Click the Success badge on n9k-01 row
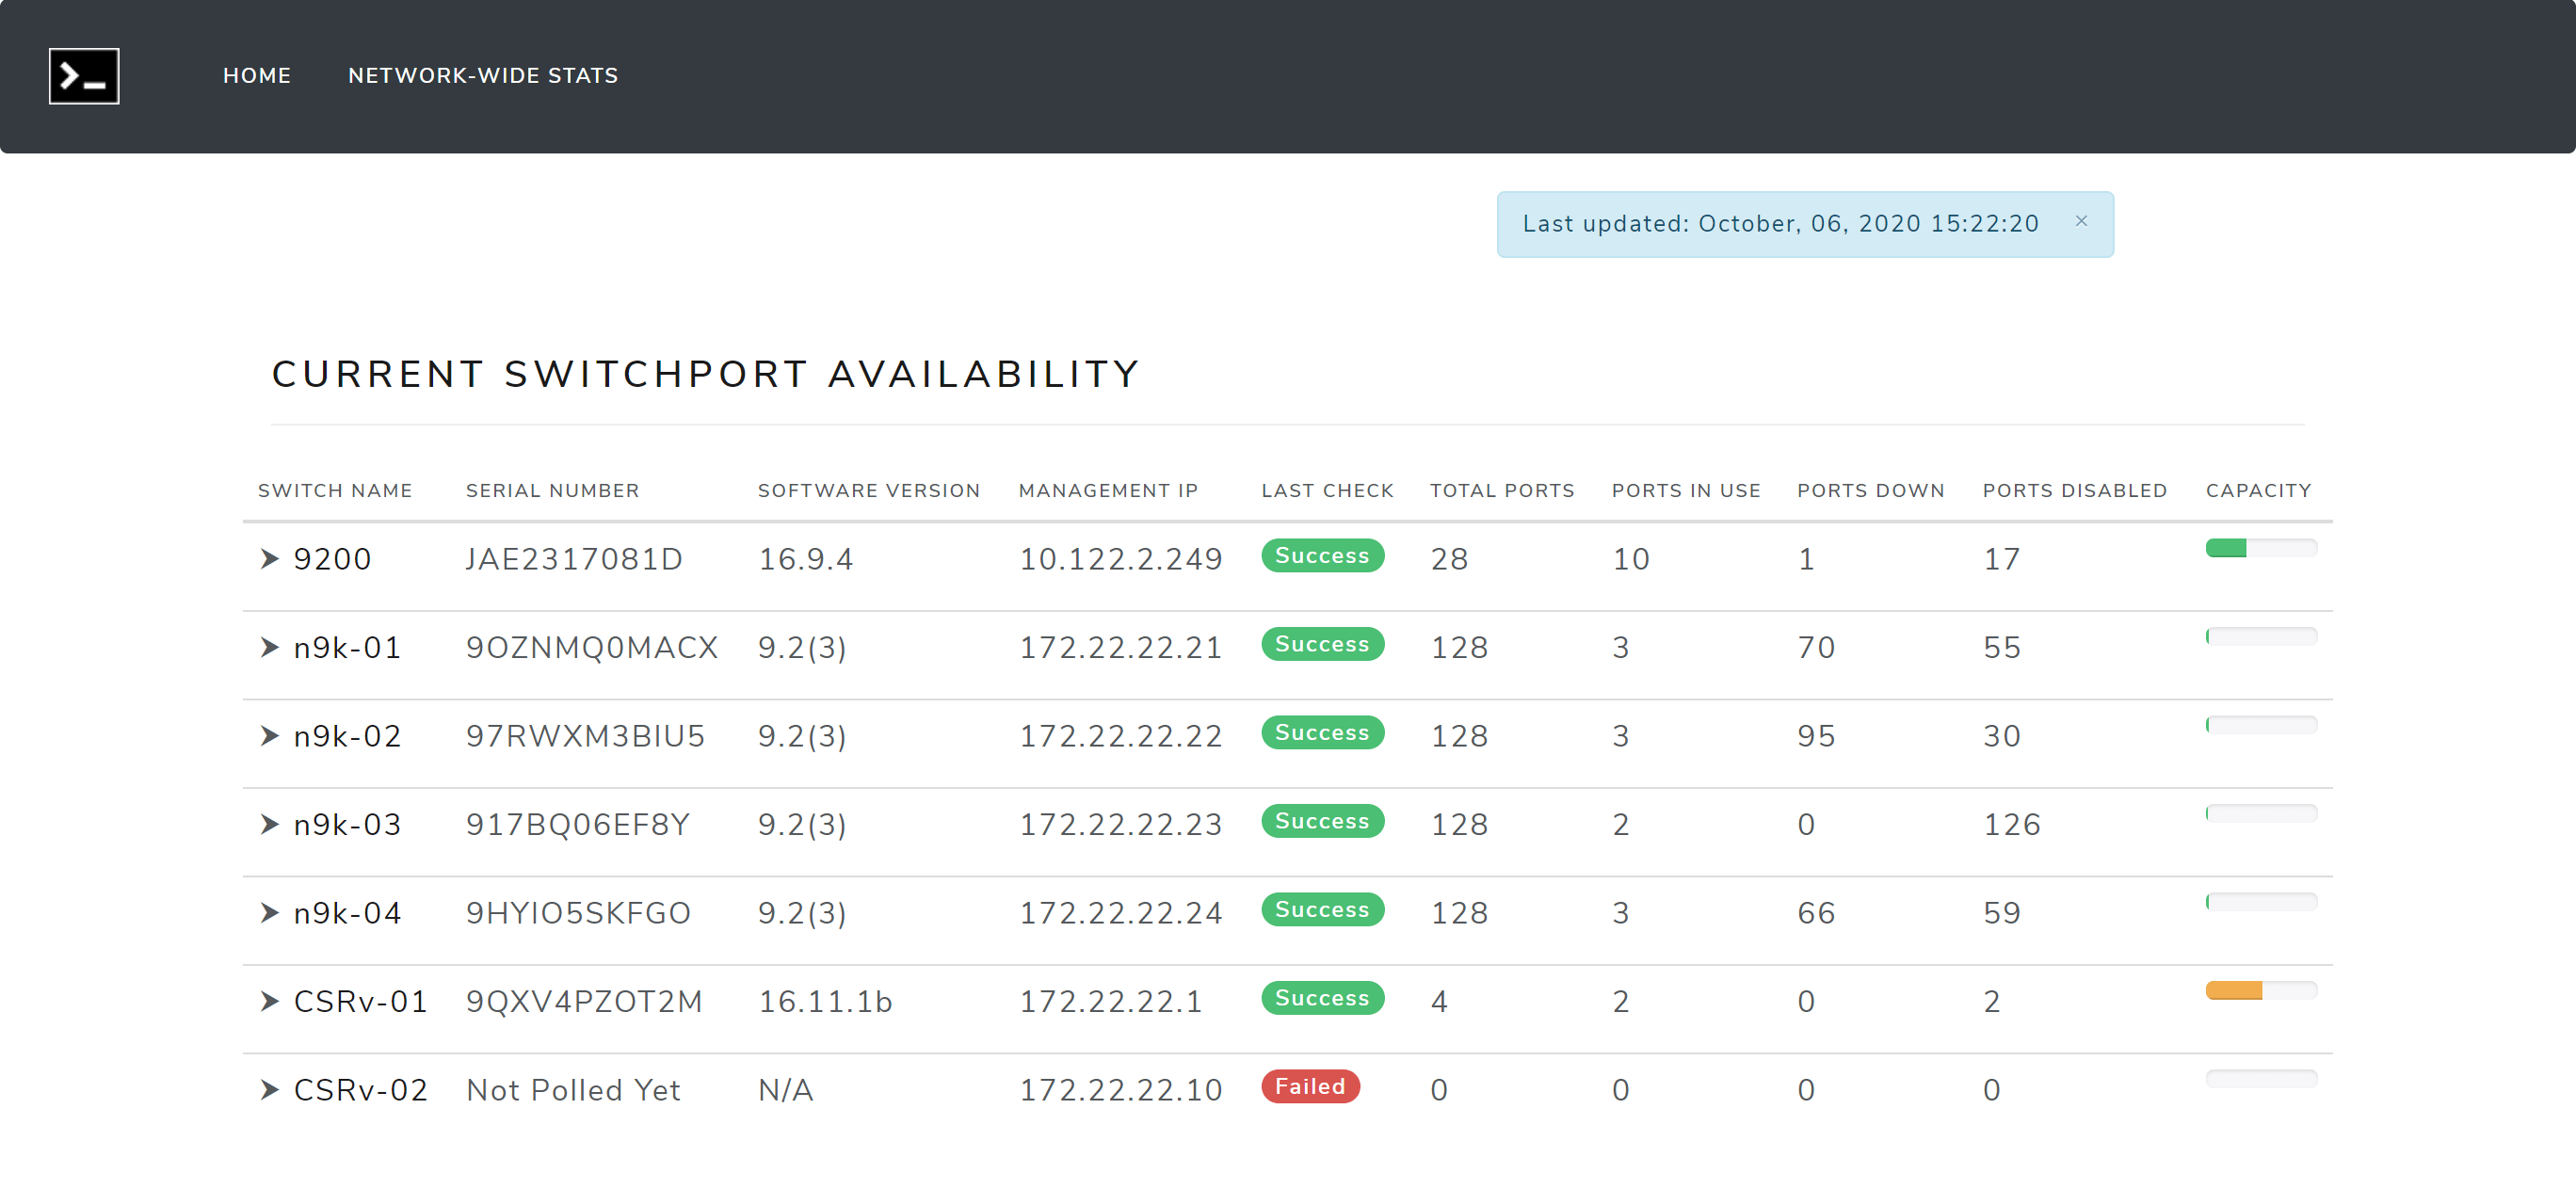The height and width of the screenshot is (1189, 2576). (x=1322, y=644)
